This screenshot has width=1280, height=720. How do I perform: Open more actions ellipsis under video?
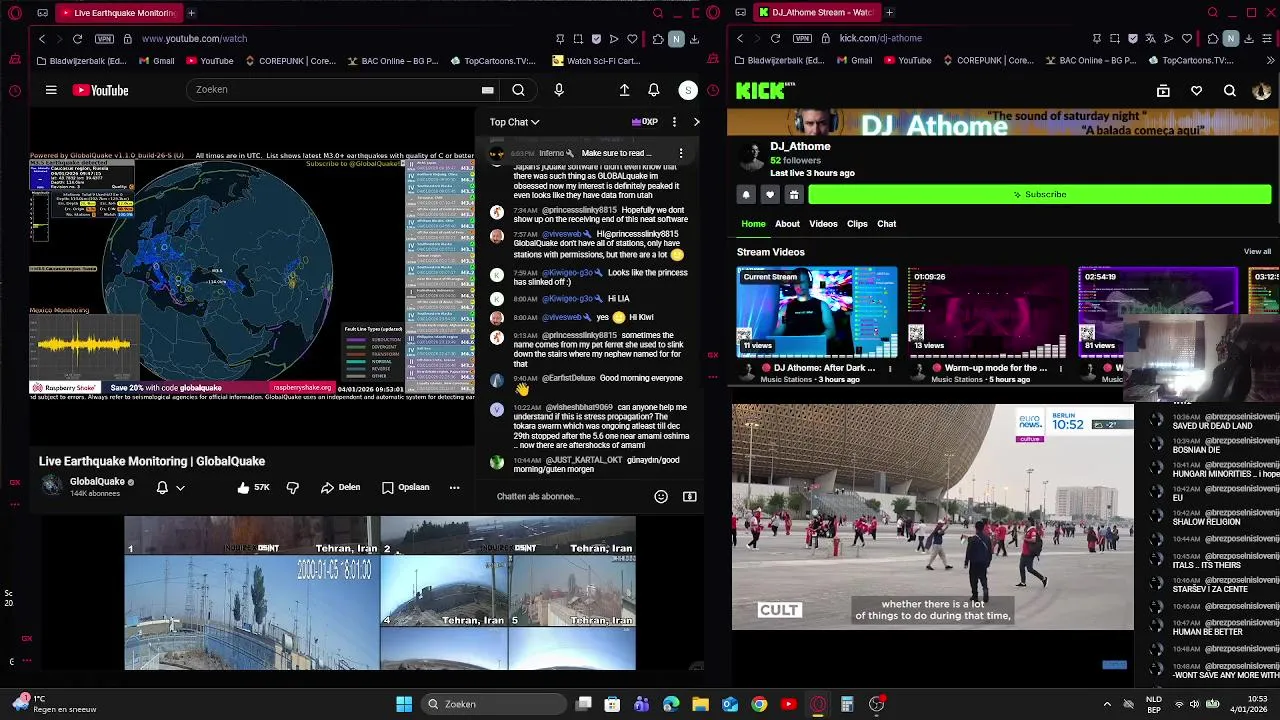point(454,487)
